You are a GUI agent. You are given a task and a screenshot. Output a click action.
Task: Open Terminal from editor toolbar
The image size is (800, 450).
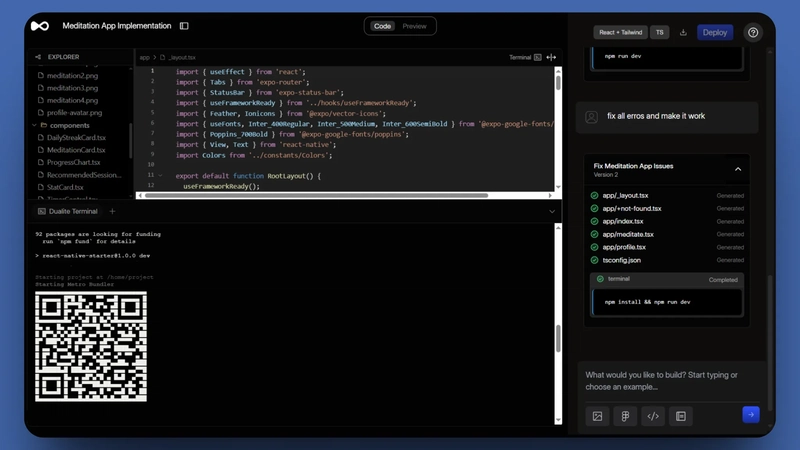pyautogui.click(x=525, y=58)
